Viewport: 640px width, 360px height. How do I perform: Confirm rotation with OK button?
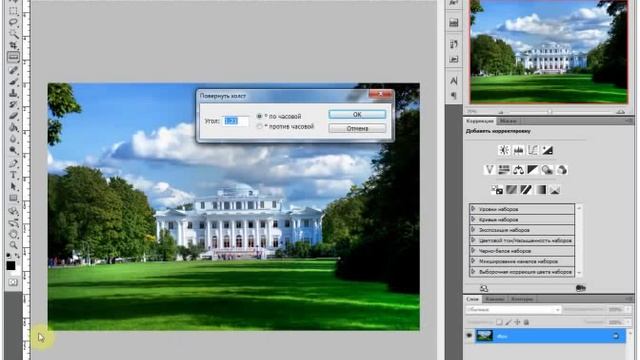[x=357, y=115]
